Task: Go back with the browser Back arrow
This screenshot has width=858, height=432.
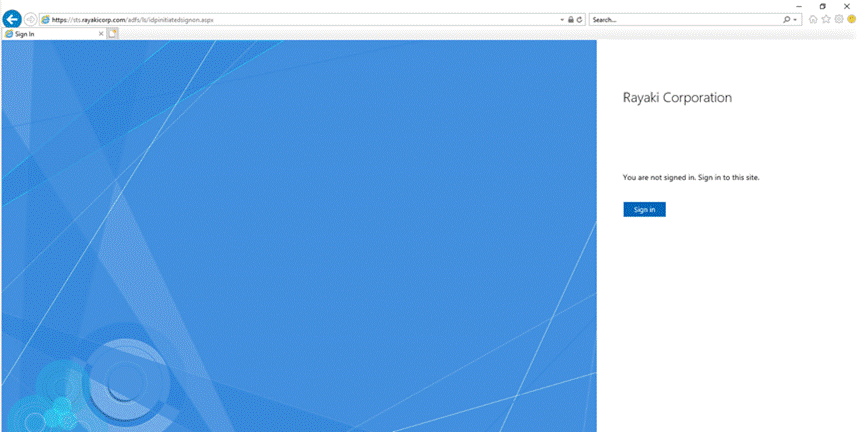Action: (11, 19)
